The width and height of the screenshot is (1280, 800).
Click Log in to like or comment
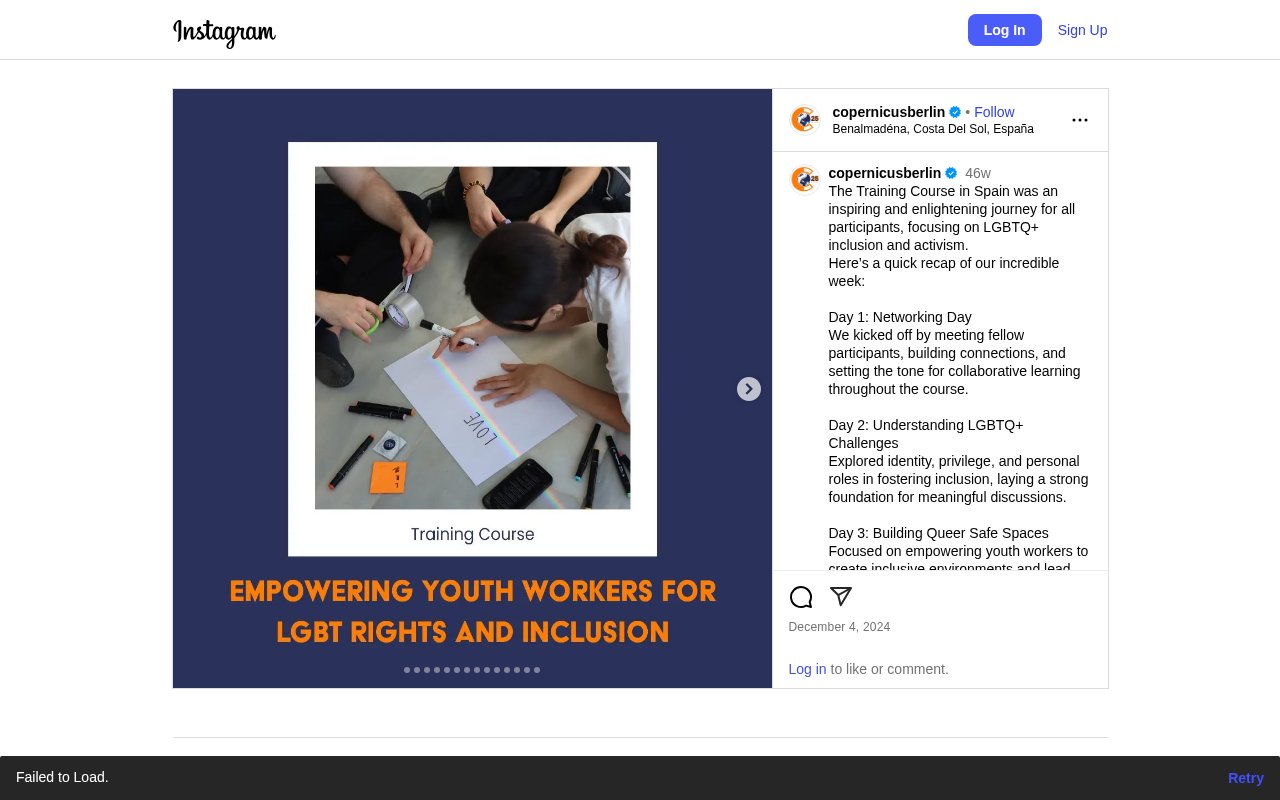point(807,669)
